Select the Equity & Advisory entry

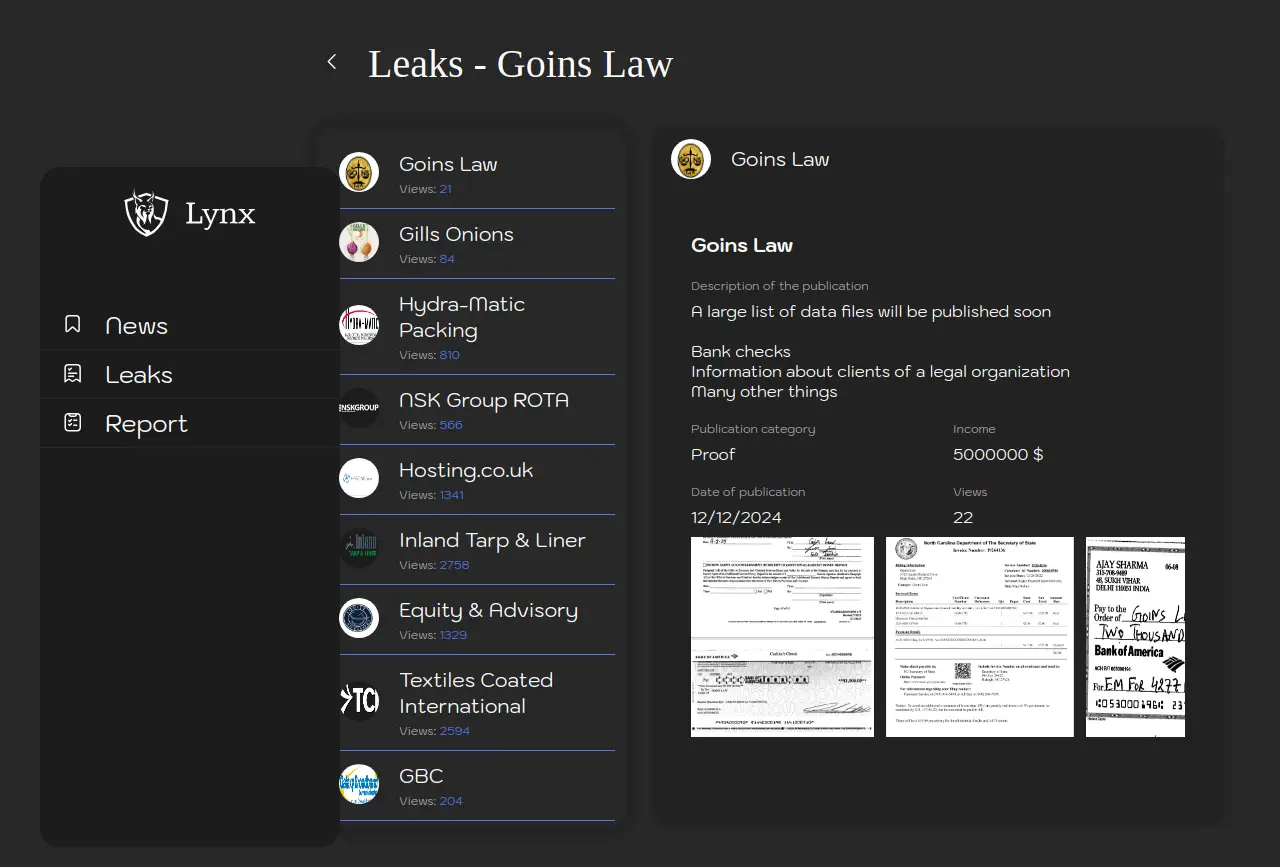pyautogui.click(x=487, y=610)
